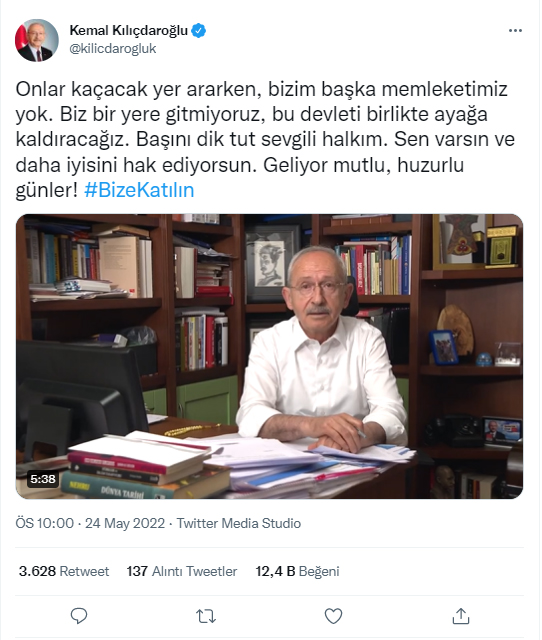Click the reply speech bubble icon
The height and width of the screenshot is (640, 542).
coord(79,616)
